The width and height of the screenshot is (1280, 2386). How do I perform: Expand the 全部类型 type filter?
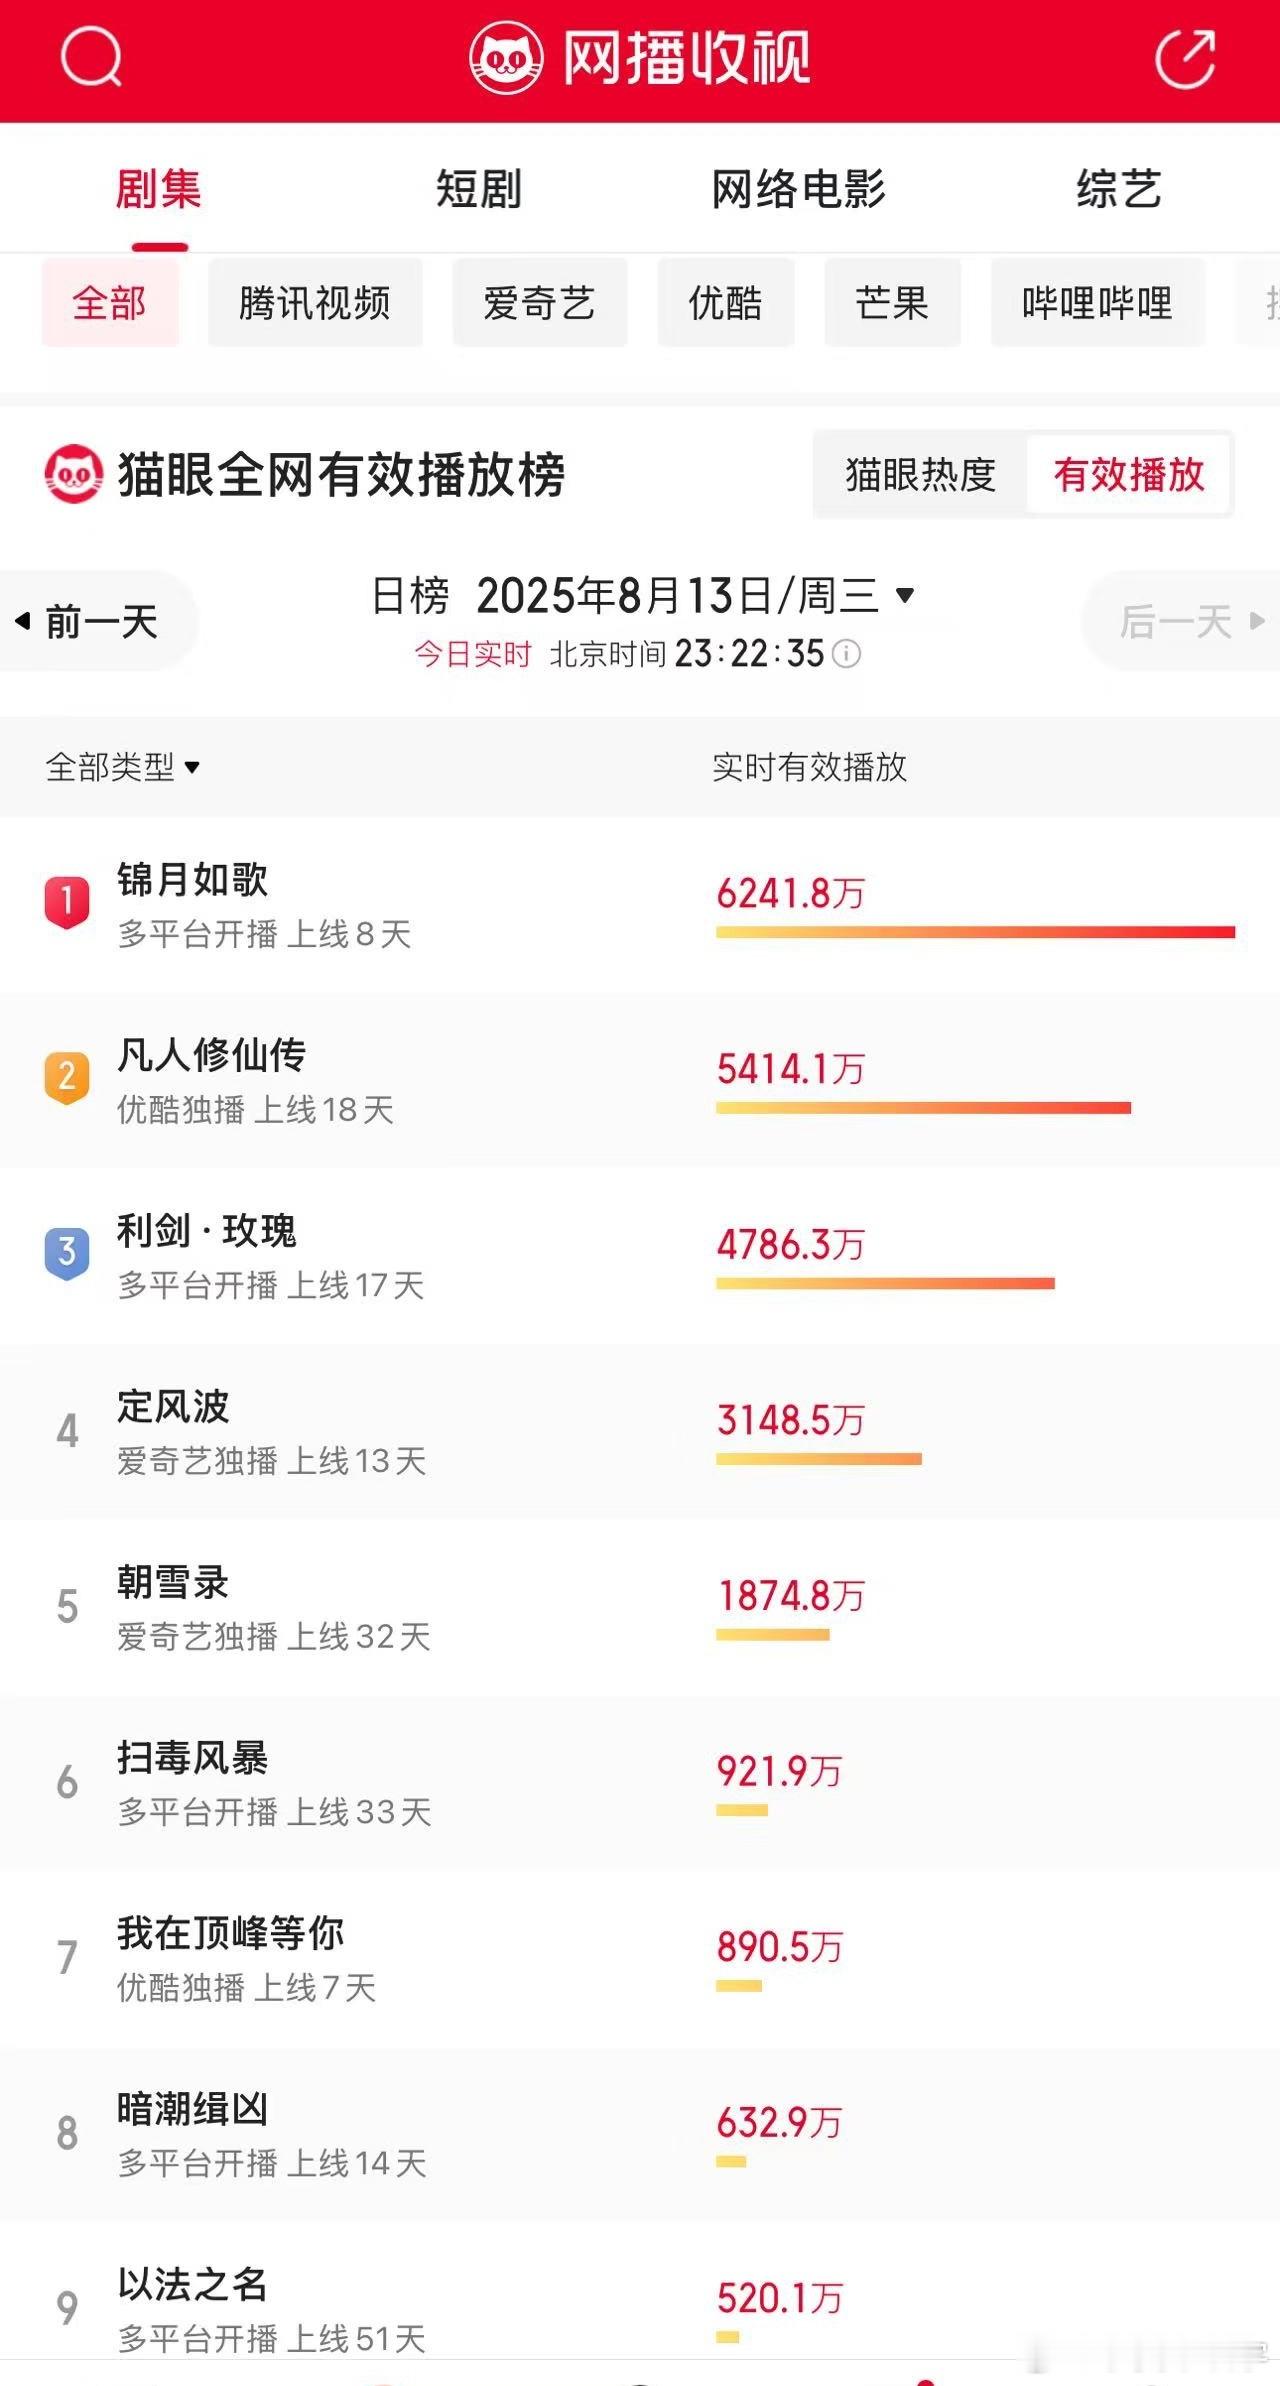click(122, 767)
